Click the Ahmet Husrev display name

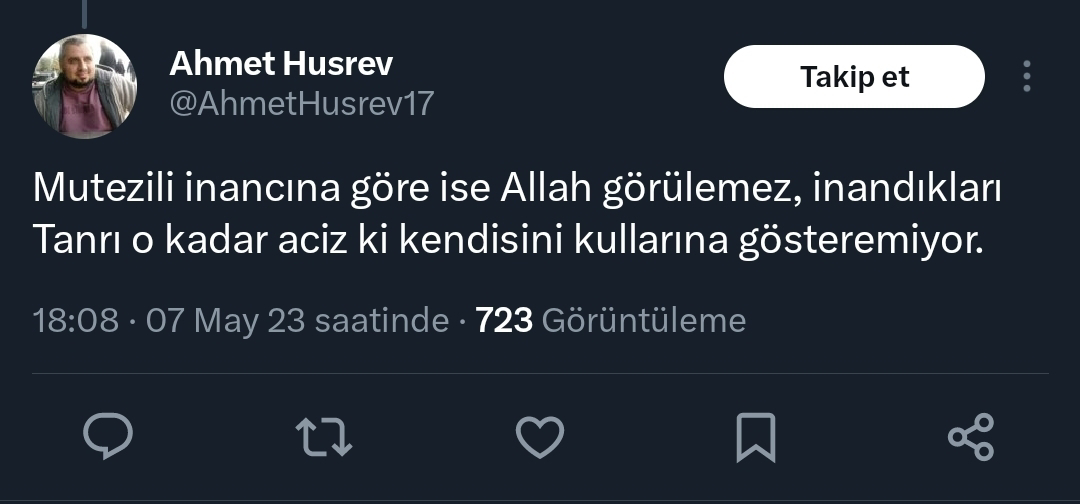[281, 63]
